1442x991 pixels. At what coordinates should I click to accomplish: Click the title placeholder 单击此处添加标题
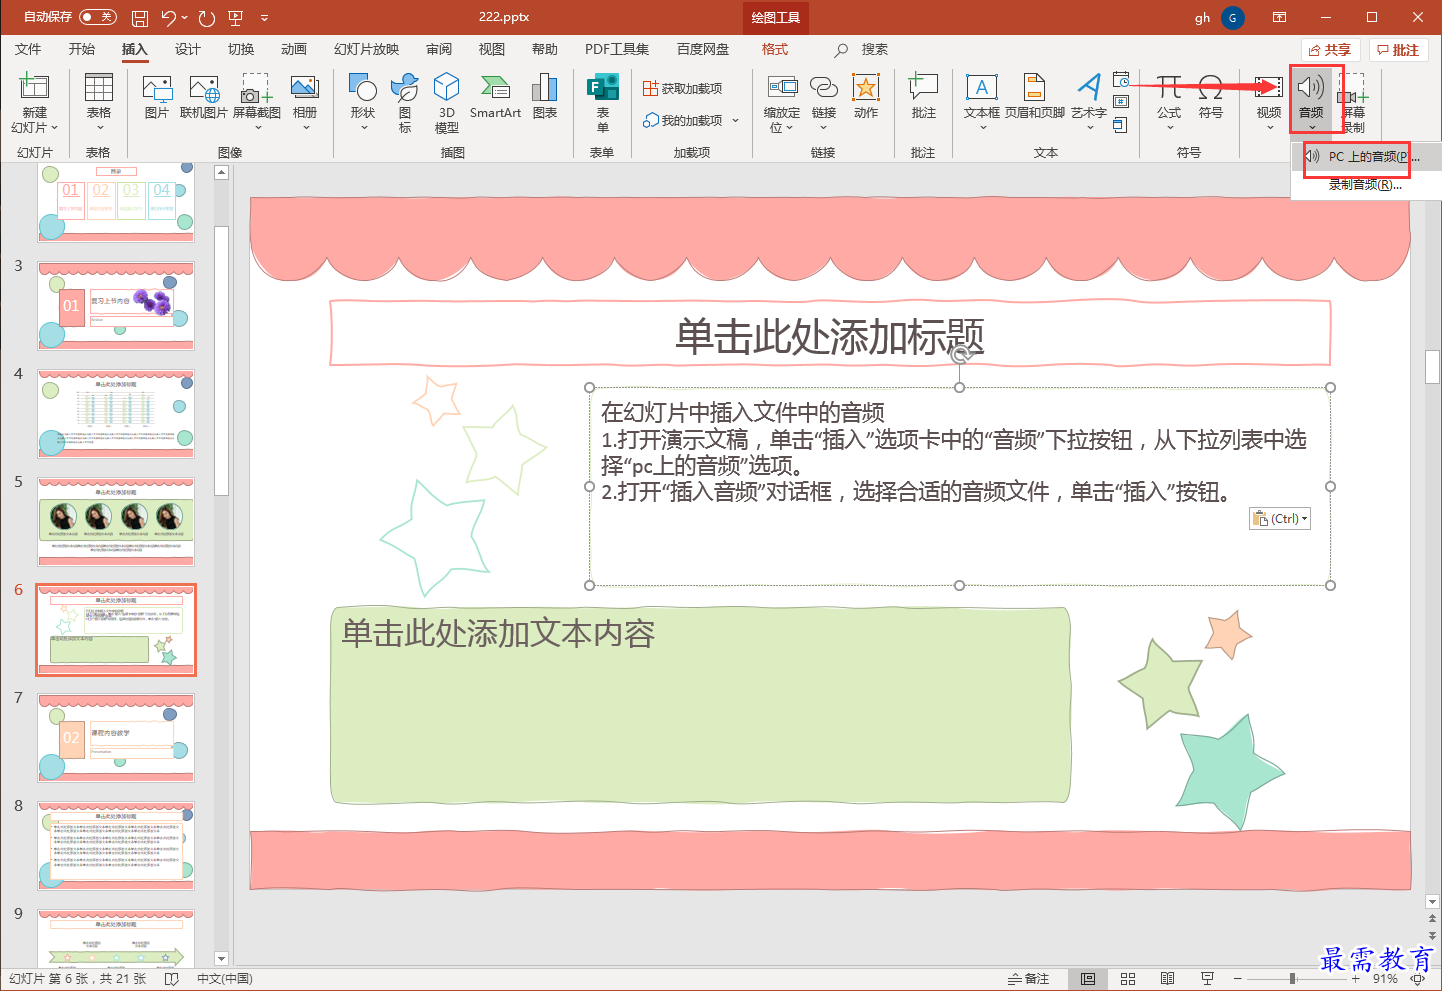pyautogui.click(x=830, y=334)
